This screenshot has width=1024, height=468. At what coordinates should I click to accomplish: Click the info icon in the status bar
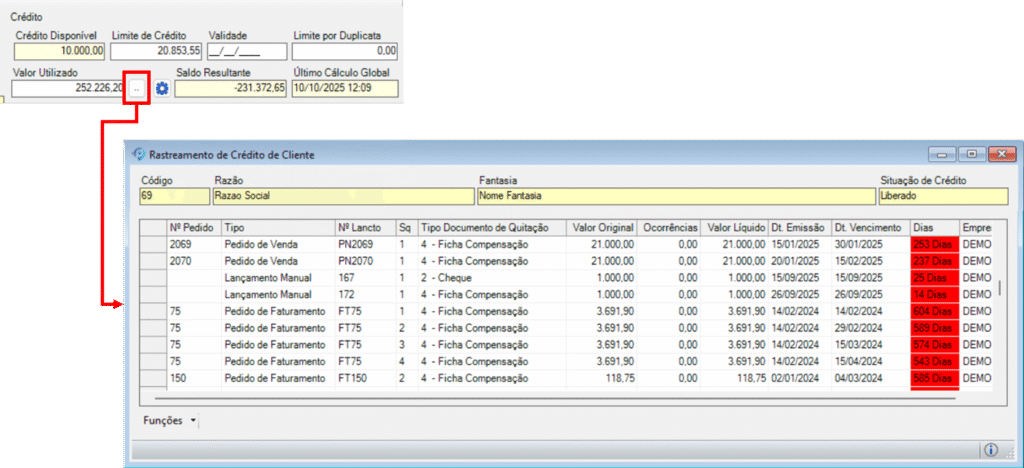pos(991,450)
